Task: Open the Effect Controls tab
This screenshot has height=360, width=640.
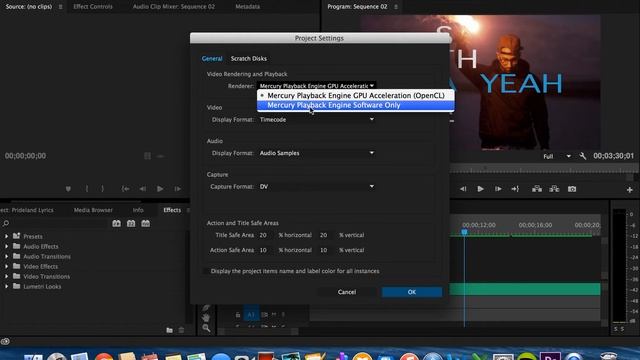Action: point(93,7)
